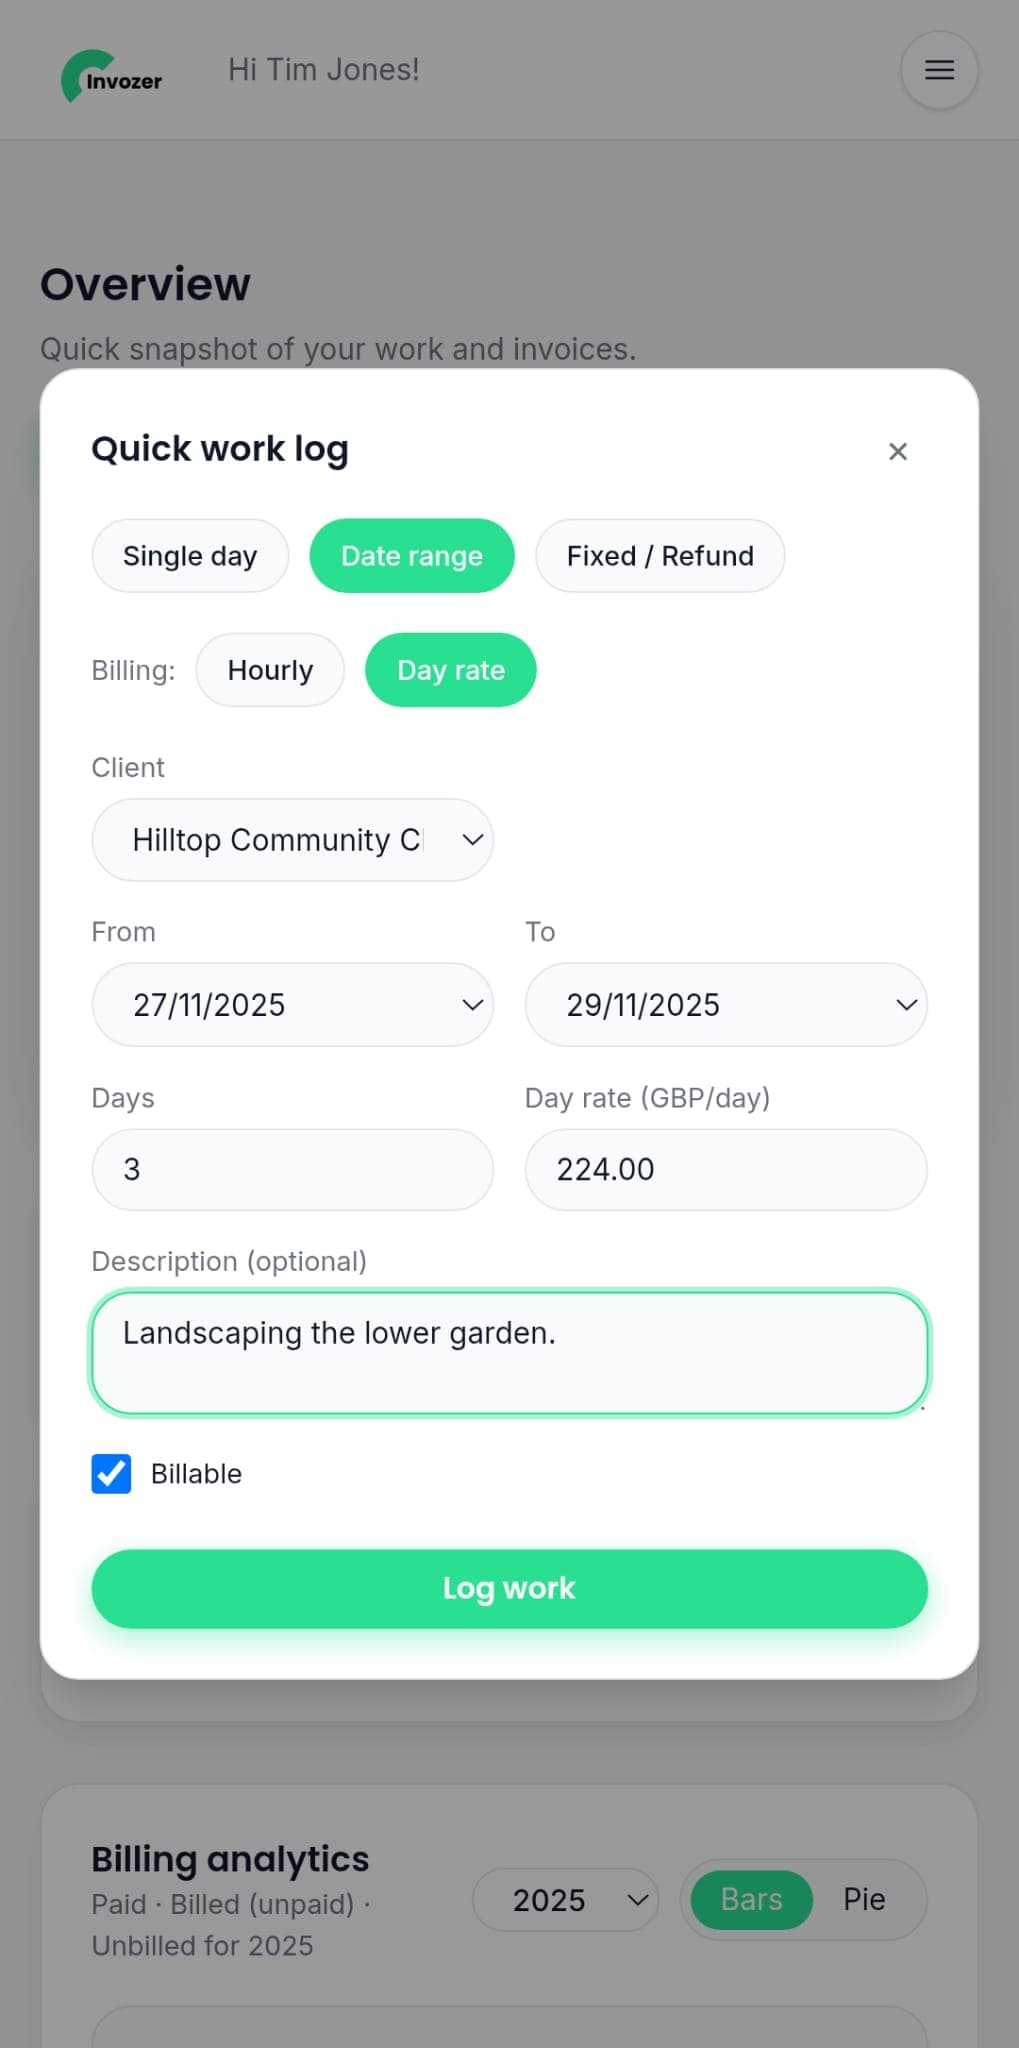Close the Quick work log dialog

897,451
